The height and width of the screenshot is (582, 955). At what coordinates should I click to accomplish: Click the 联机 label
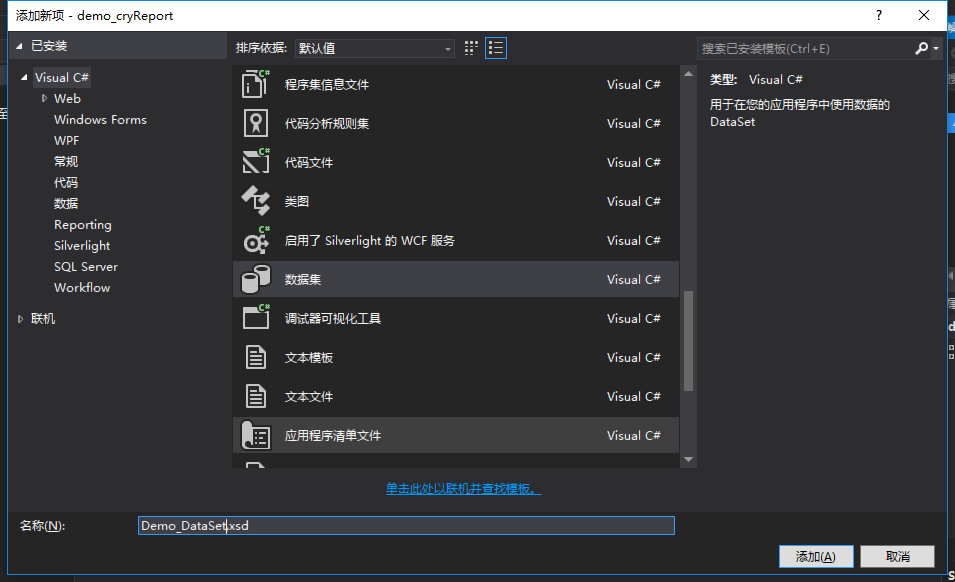43,318
